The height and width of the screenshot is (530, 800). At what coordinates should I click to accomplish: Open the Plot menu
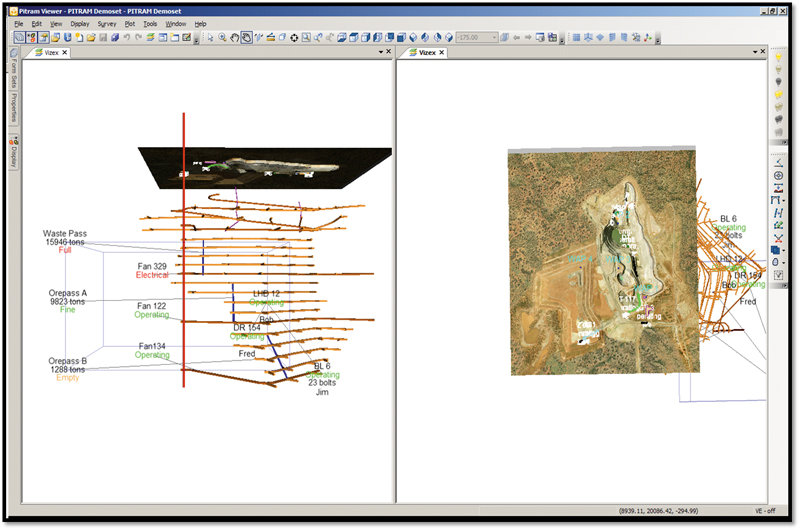click(x=130, y=23)
